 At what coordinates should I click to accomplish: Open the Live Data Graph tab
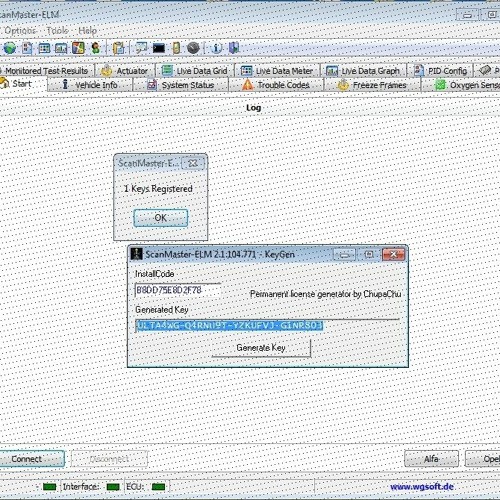coord(364,71)
